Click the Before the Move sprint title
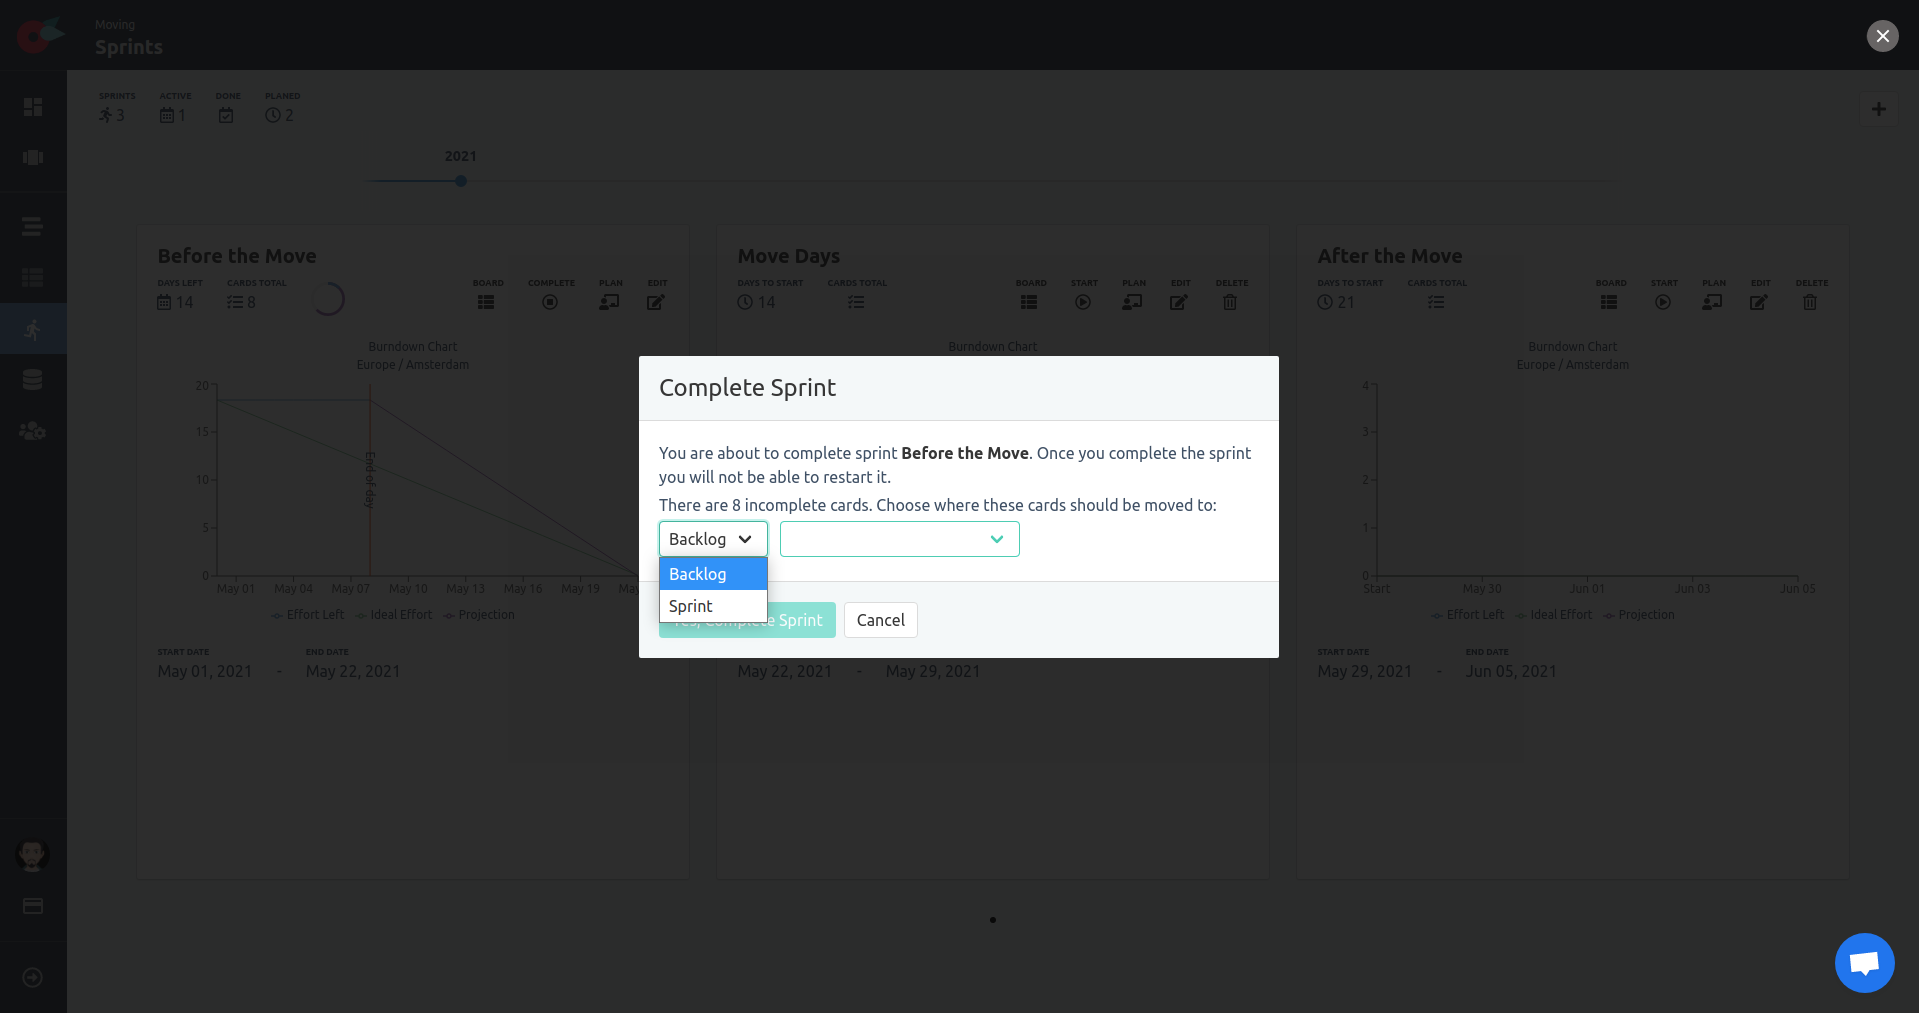Screen dimensions: 1919x1013 click(237, 256)
